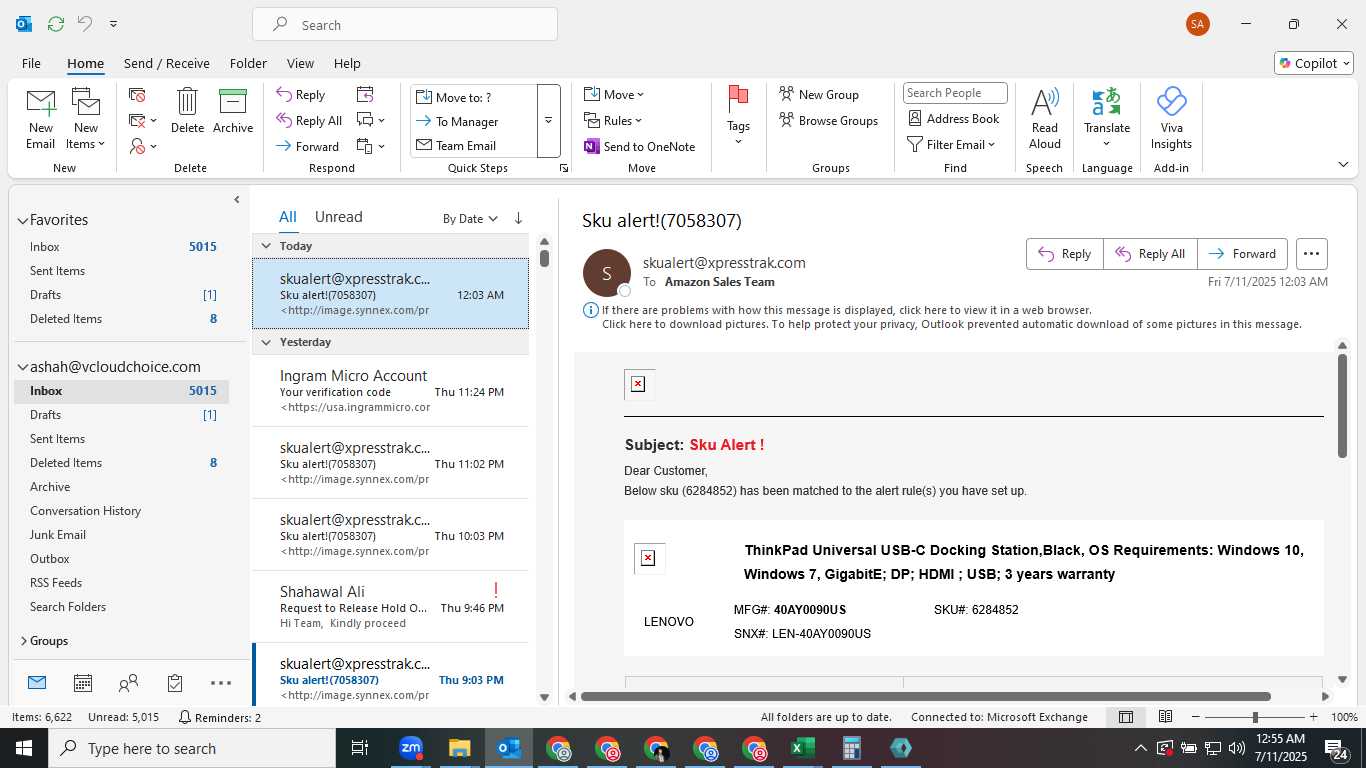Open Tasks view icon
This screenshot has width=1366, height=768.
175,683
